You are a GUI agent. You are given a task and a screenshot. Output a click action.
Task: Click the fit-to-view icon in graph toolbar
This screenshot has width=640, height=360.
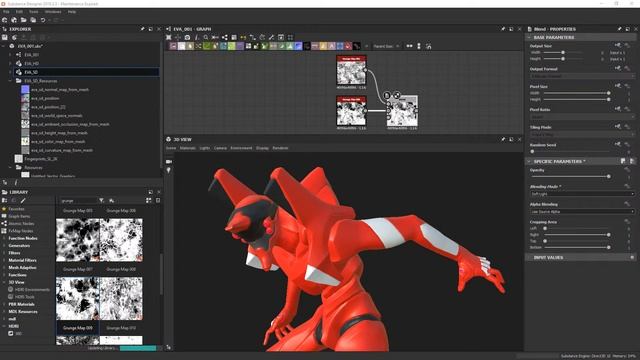click(169, 38)
